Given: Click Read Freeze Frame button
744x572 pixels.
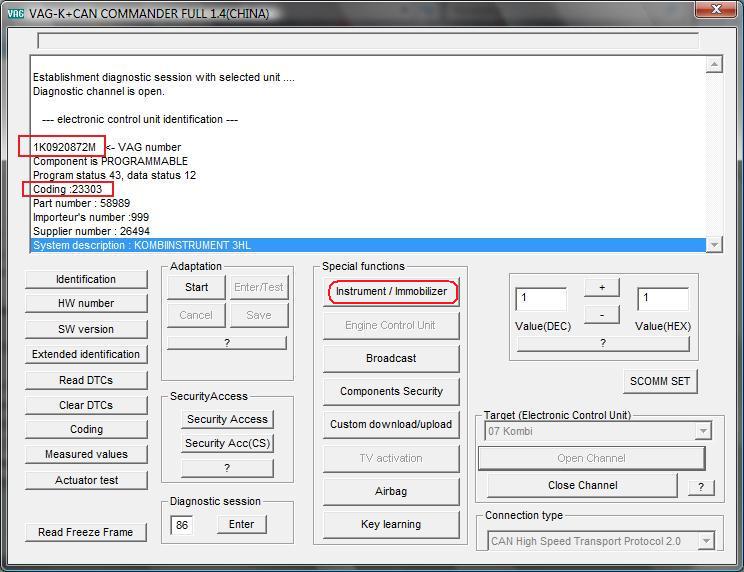Looking at the screenshot, I should 86,532.
